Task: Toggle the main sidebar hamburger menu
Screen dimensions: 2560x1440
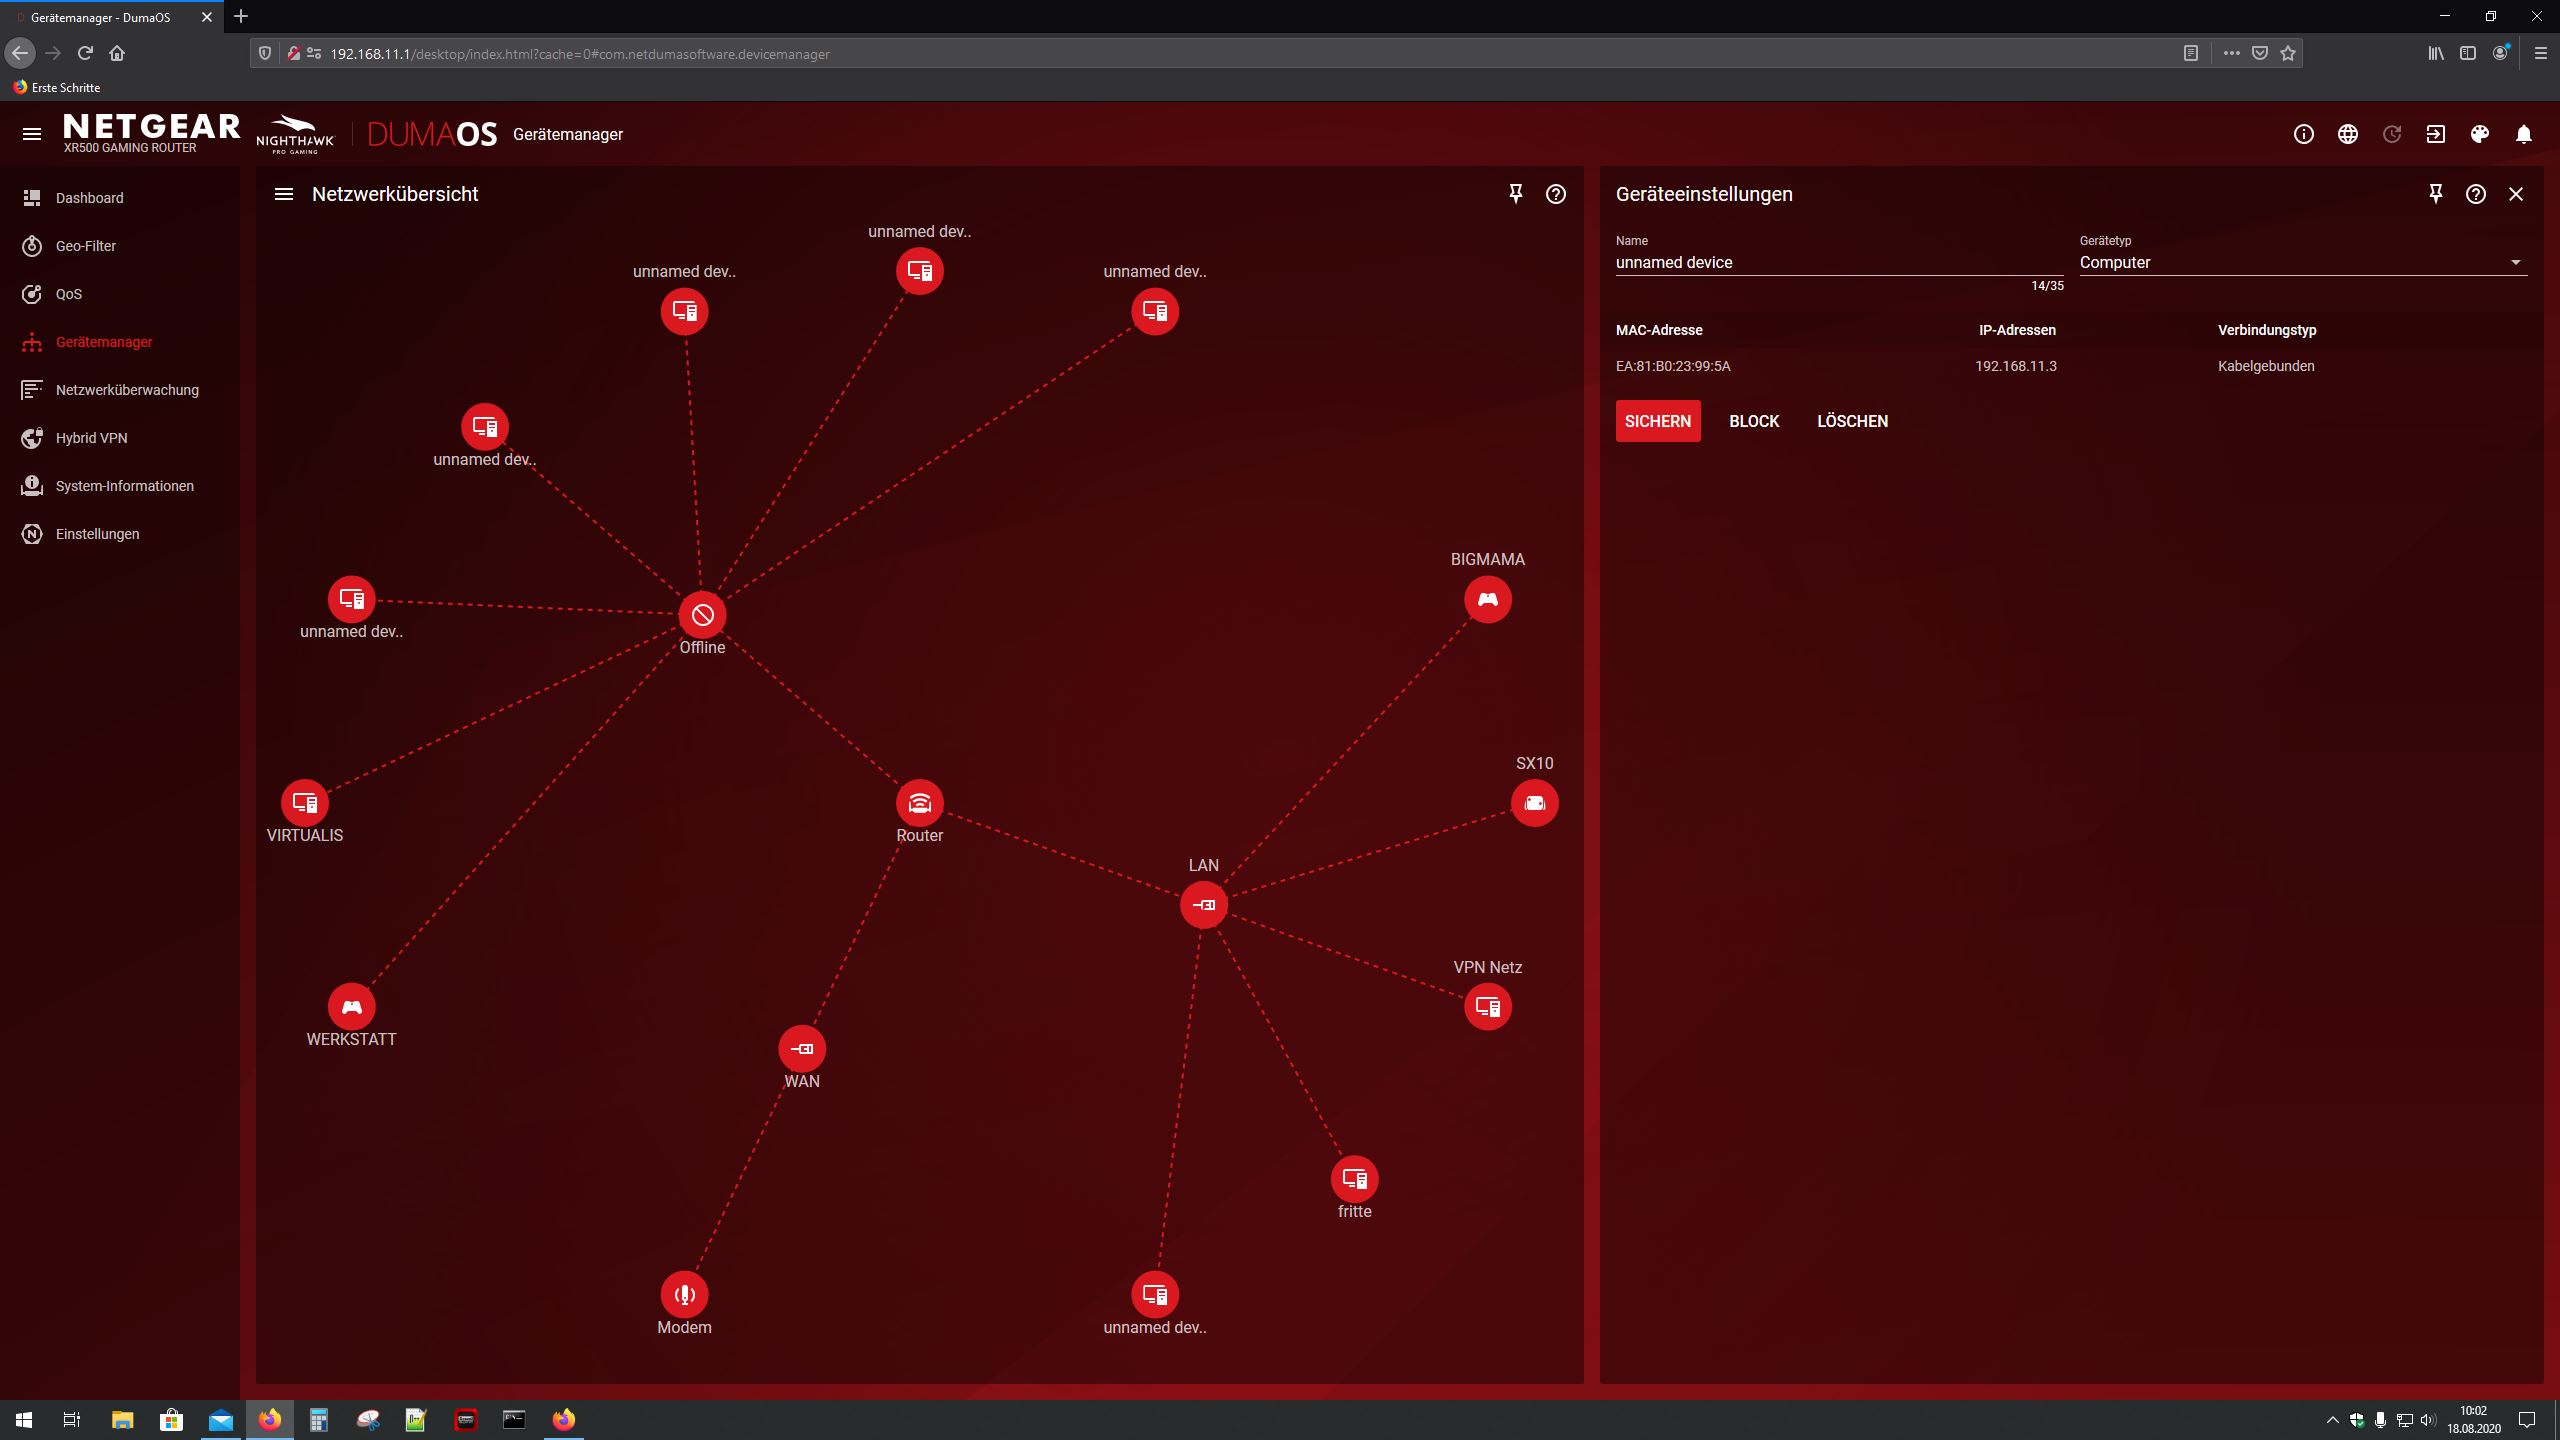Action: pyautogui.click(x=32, y=134)
